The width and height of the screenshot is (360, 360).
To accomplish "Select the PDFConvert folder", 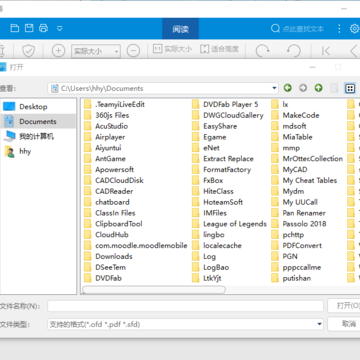I will 297,245.
